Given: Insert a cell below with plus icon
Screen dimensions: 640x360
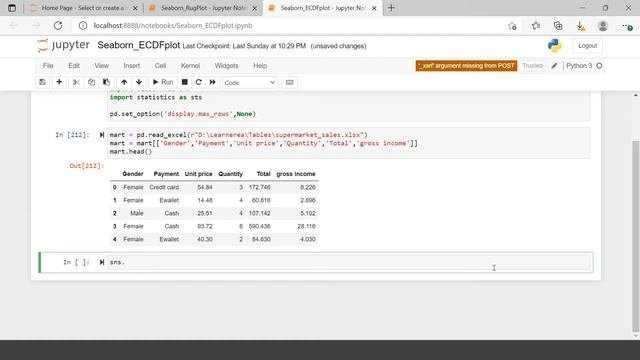Looking at the screenshot, I should pos(59,82).
